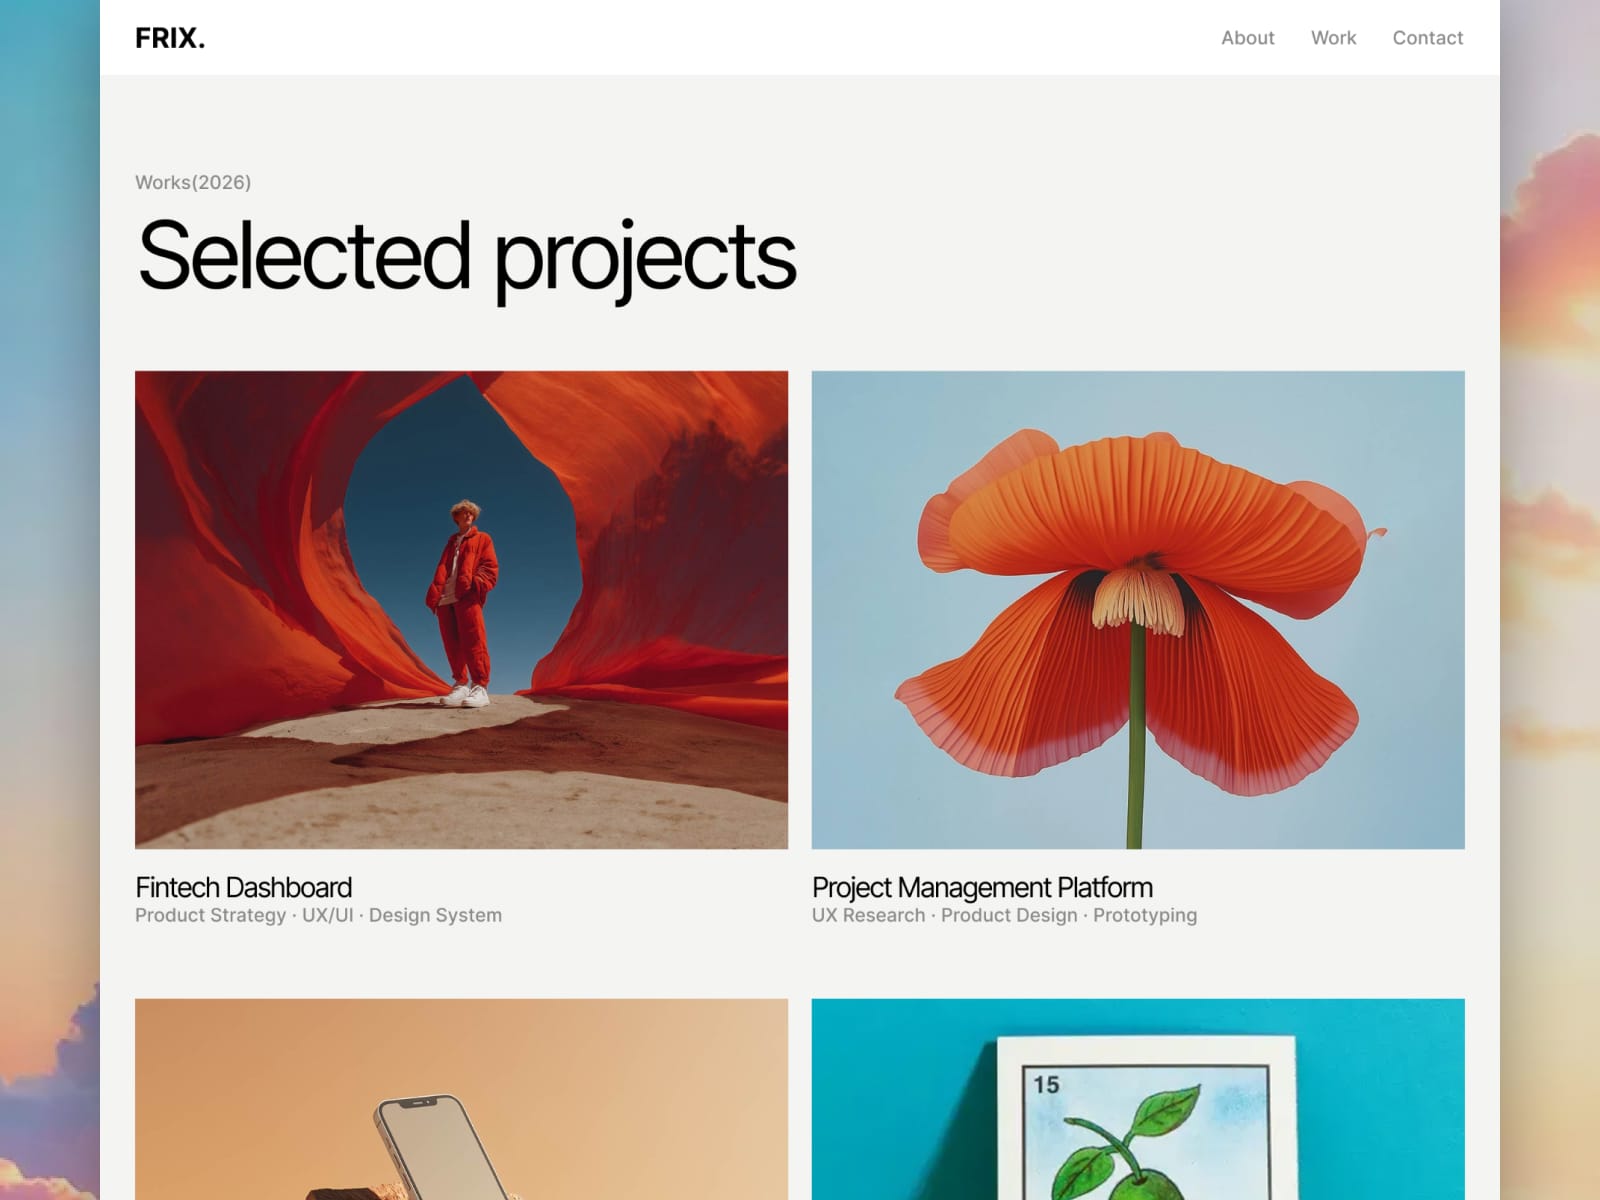Image resolution: width=1600 pixels, height=1200 pixels.
Task: Open the Fintech Dashboard thumbnail image
Action: pyautogui.click(x=461, y=610)
